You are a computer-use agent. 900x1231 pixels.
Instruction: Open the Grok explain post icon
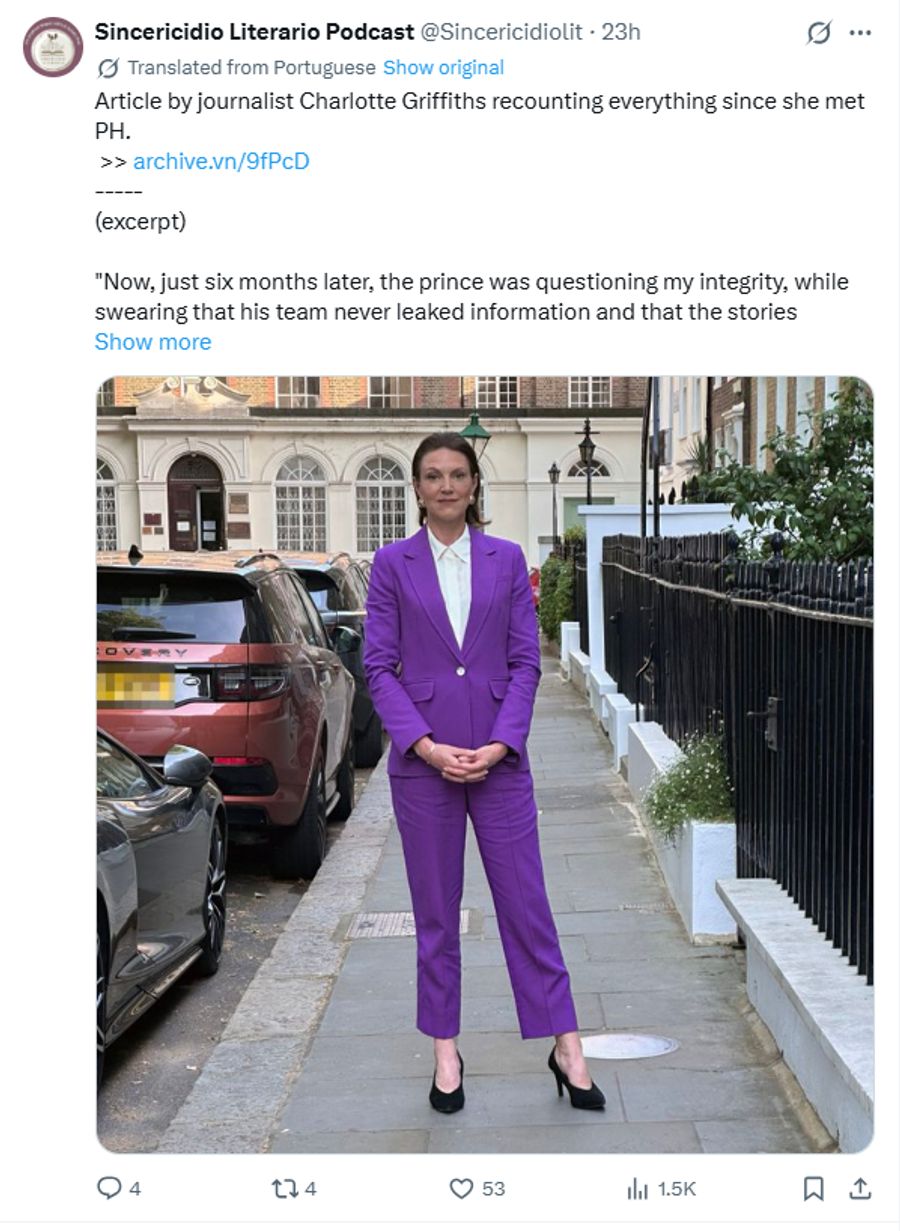click(818, 33)
